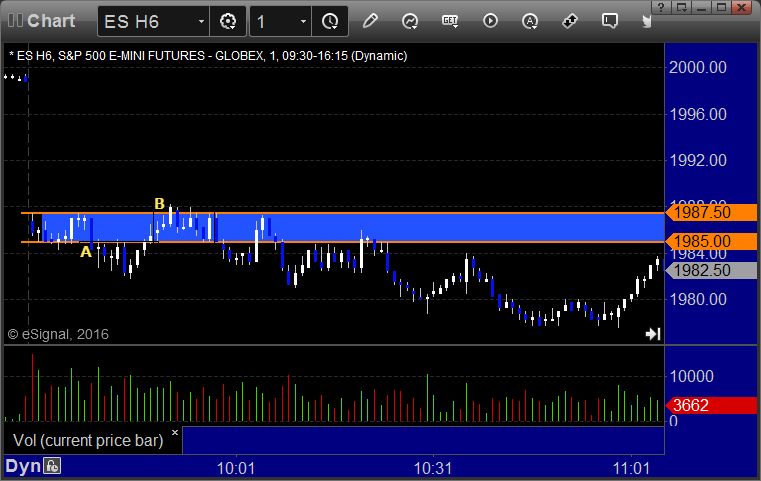Click the lock icon beside Dyn
The image size is (761, 481).
pyautogui.click(x=52, y=466)
